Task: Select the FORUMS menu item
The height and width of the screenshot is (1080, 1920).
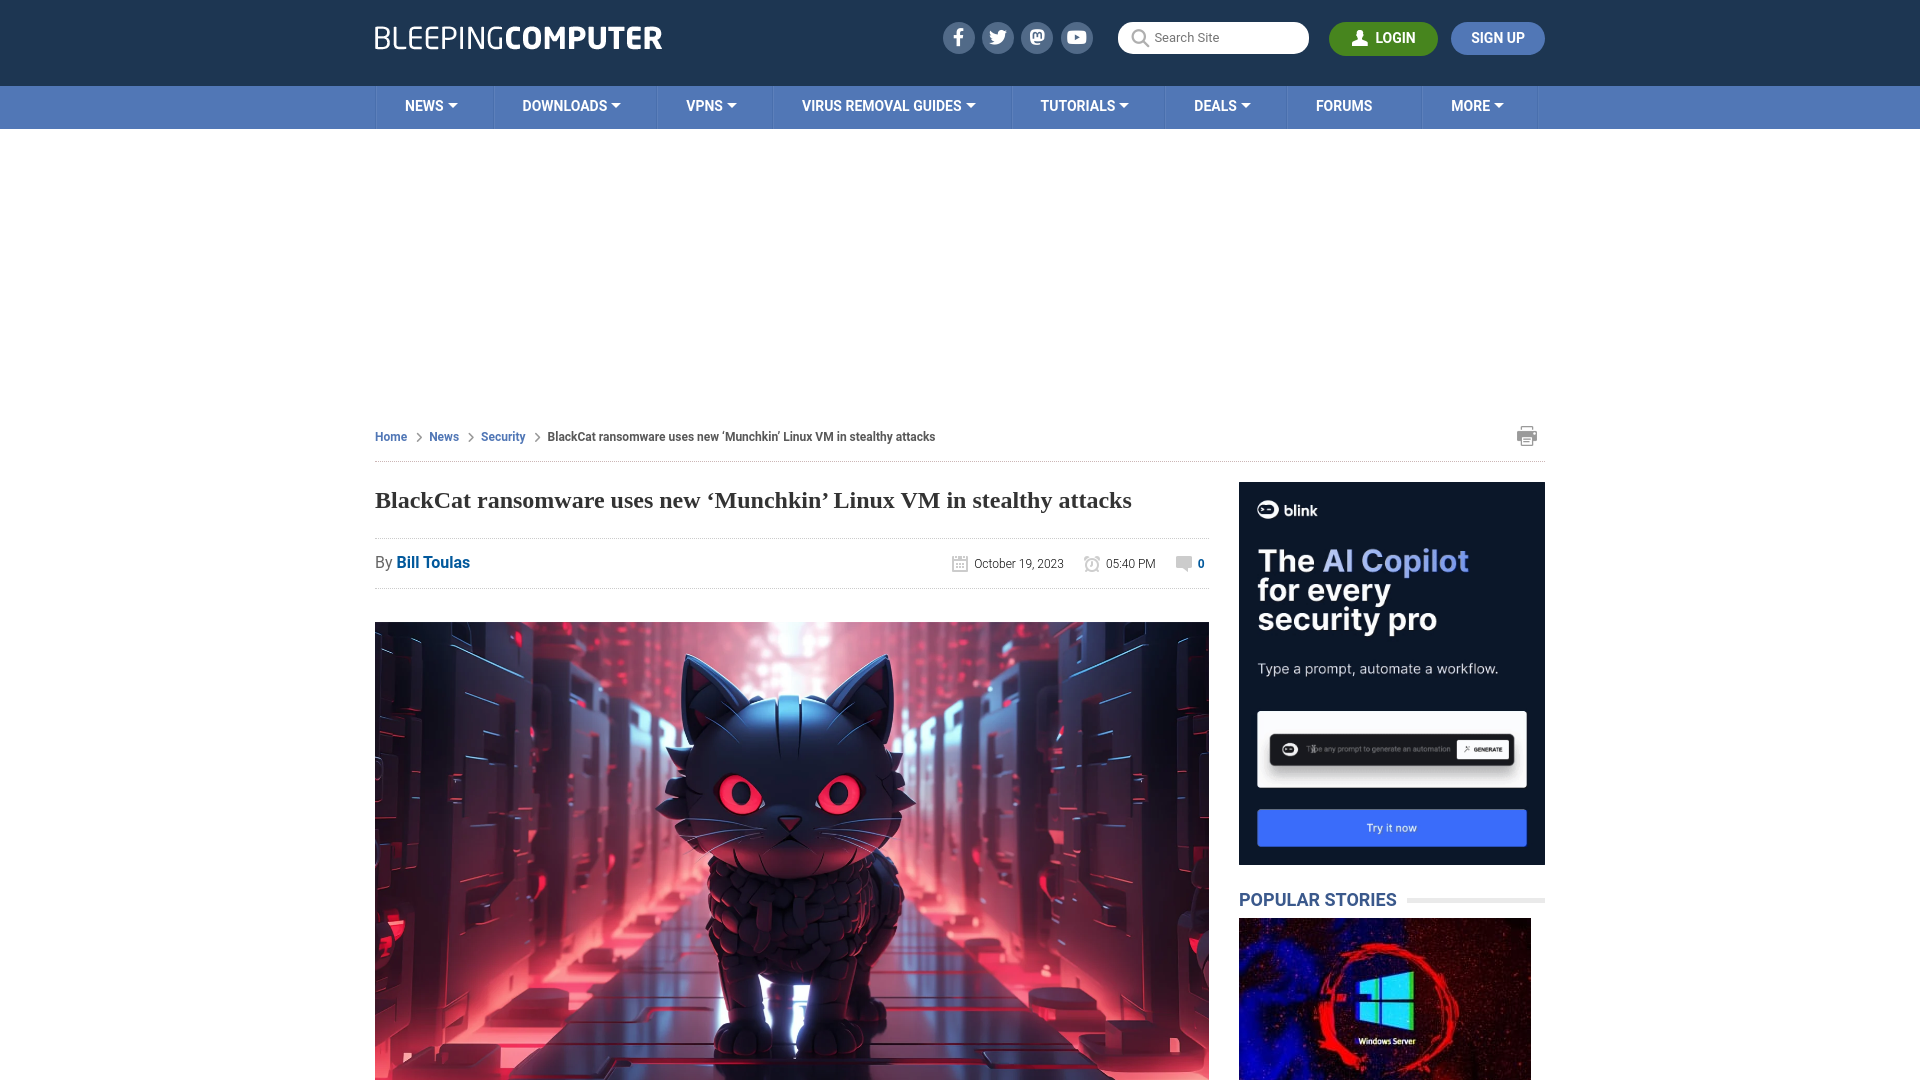Action: point(1342,105)
